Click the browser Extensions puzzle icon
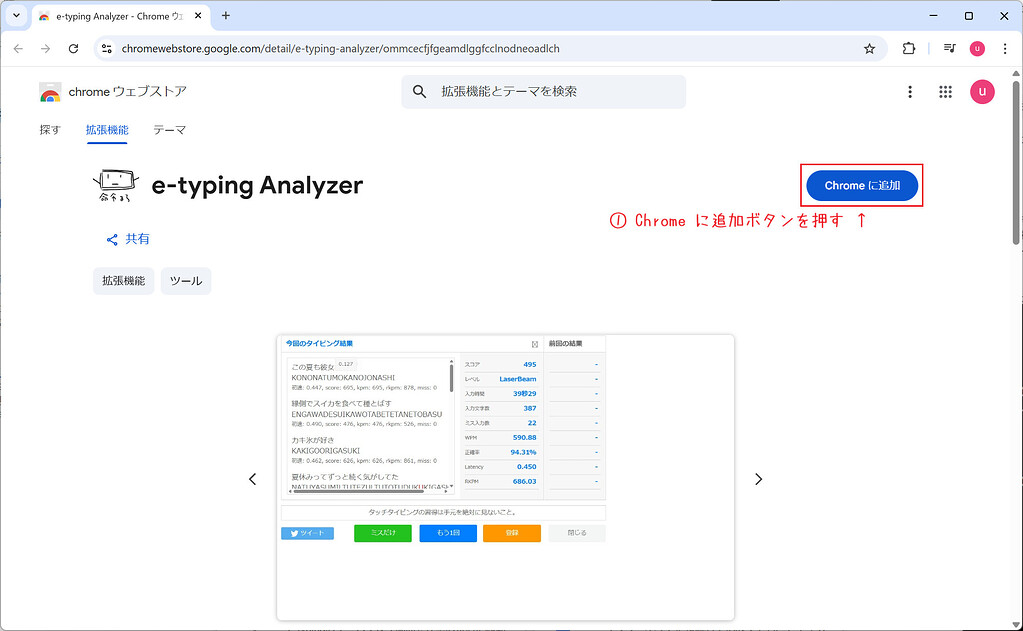 pyautogui.click(x=910, y=47)
